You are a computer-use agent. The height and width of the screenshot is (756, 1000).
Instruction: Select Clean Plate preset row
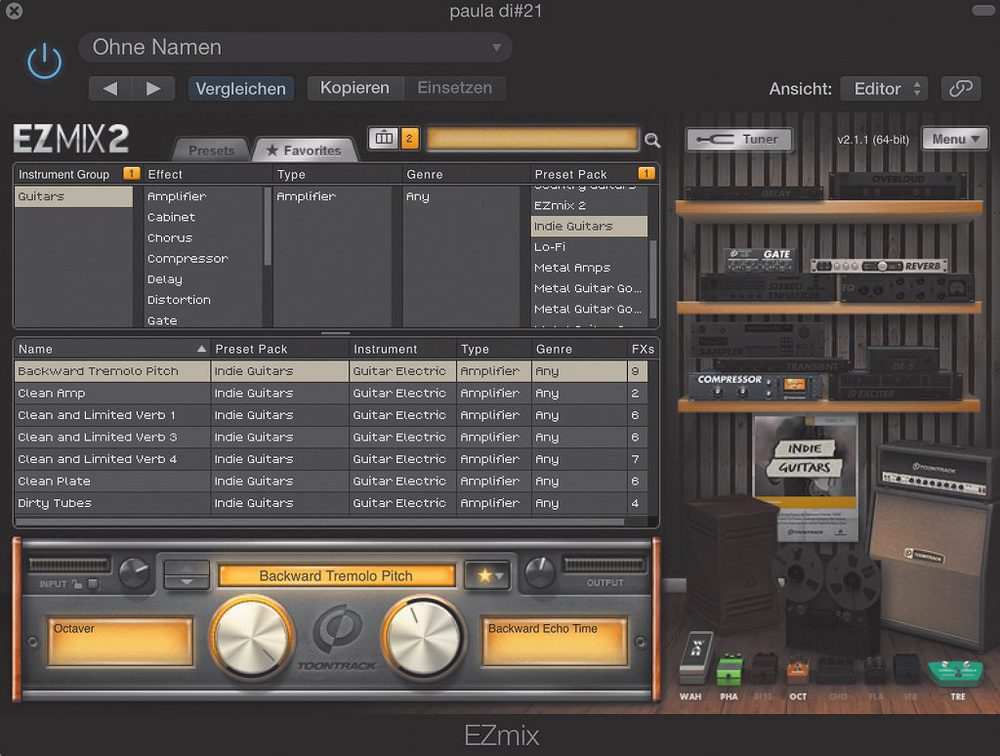pyautogui.click(x=331, y=481)
